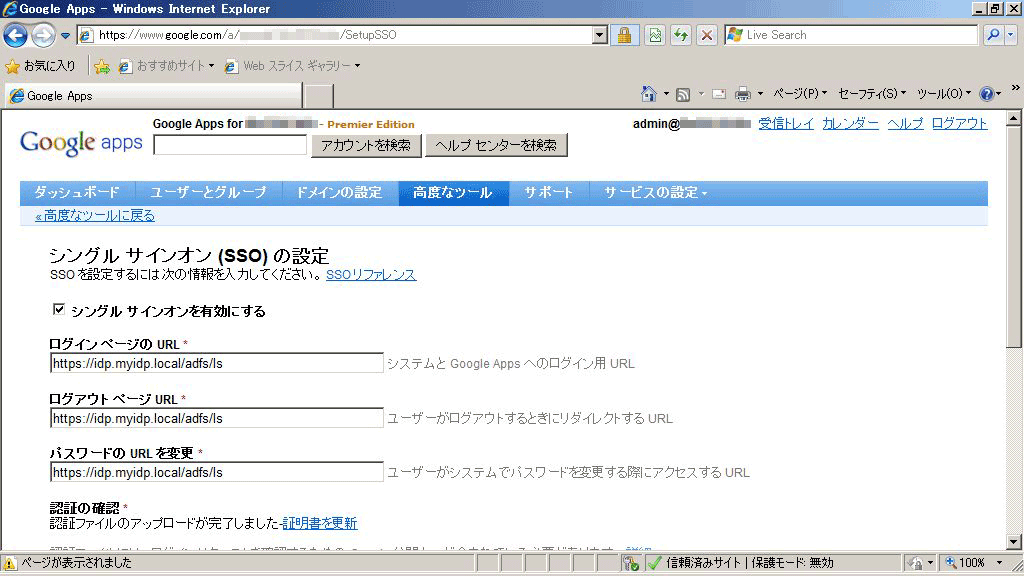Click the Home icon in command bar
This screenshot has width=1024, height=576.
click(648, 95)
